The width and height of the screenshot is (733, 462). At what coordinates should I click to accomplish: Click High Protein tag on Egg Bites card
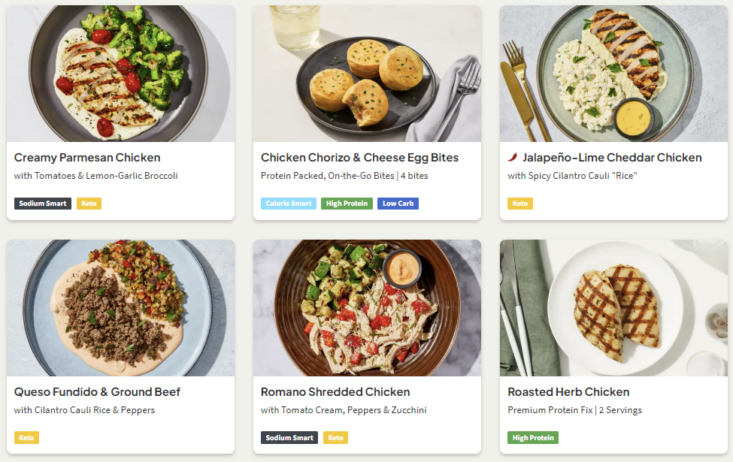(346, 203)
